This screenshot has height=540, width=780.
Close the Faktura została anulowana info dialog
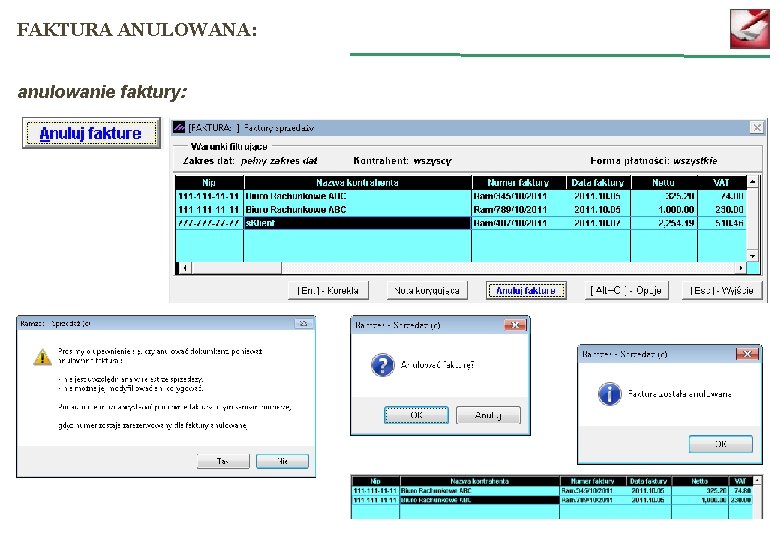click(x=747, y=354)
